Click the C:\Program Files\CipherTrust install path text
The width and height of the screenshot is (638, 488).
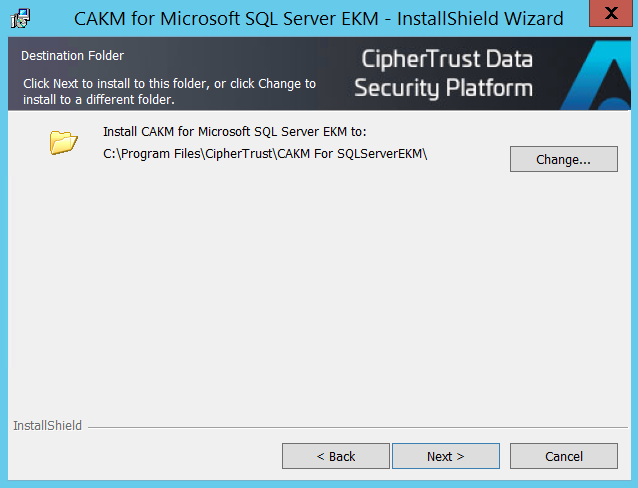[x=265, y=152]
